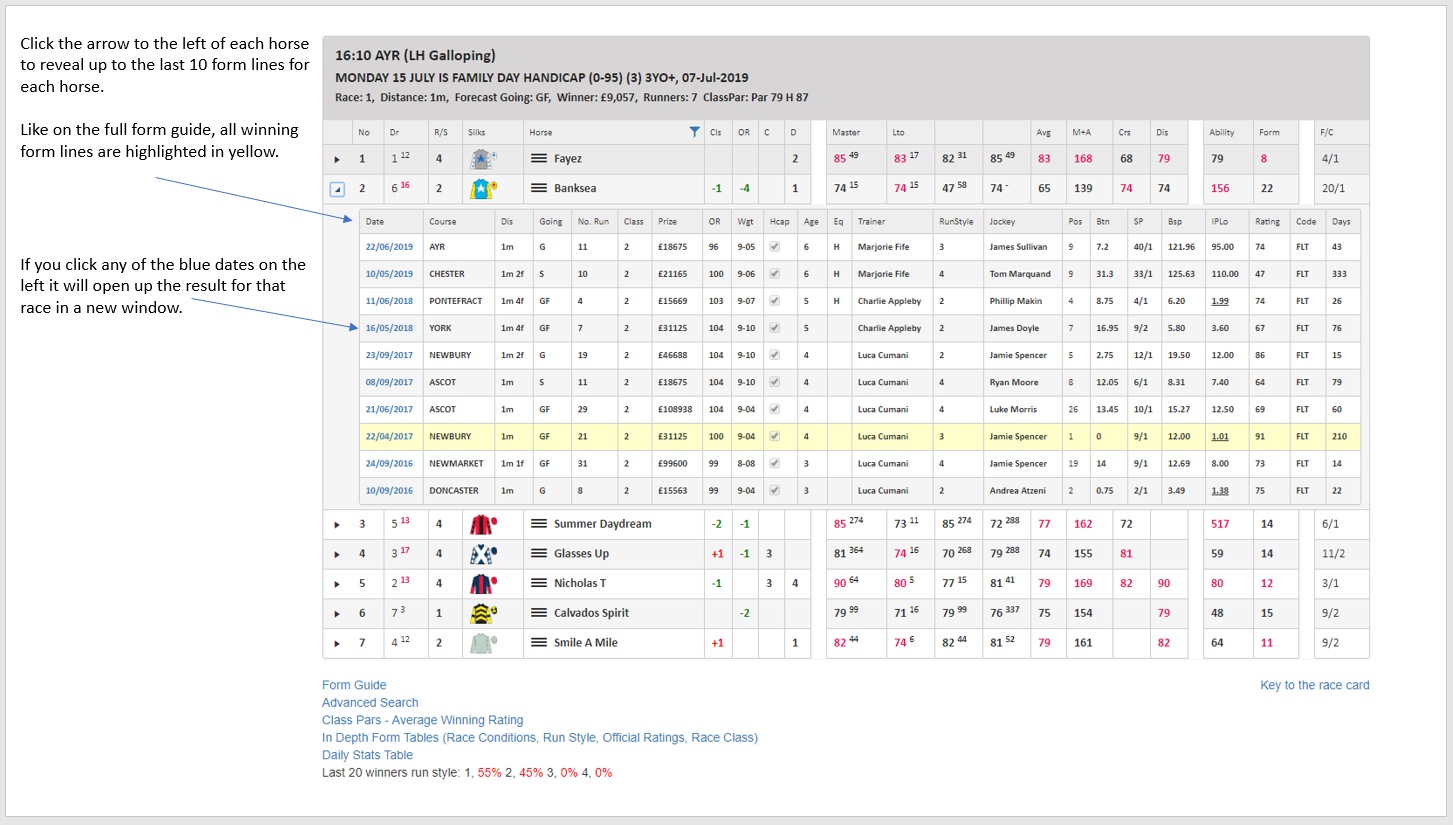Viewport: 1453px width, 825px height.
Task: Click the horse name Banksea
Action: [x=577, y=188]
